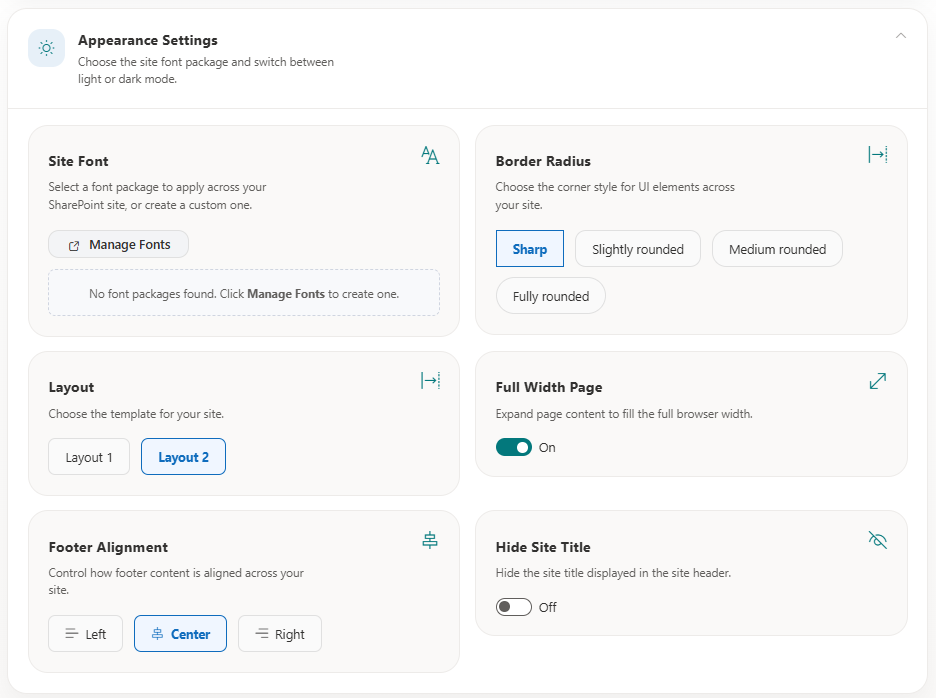Screen dimensions: 936x698
Task: Click the sun icon beside Appearance Settings
Action: click(x=47, y=48)
